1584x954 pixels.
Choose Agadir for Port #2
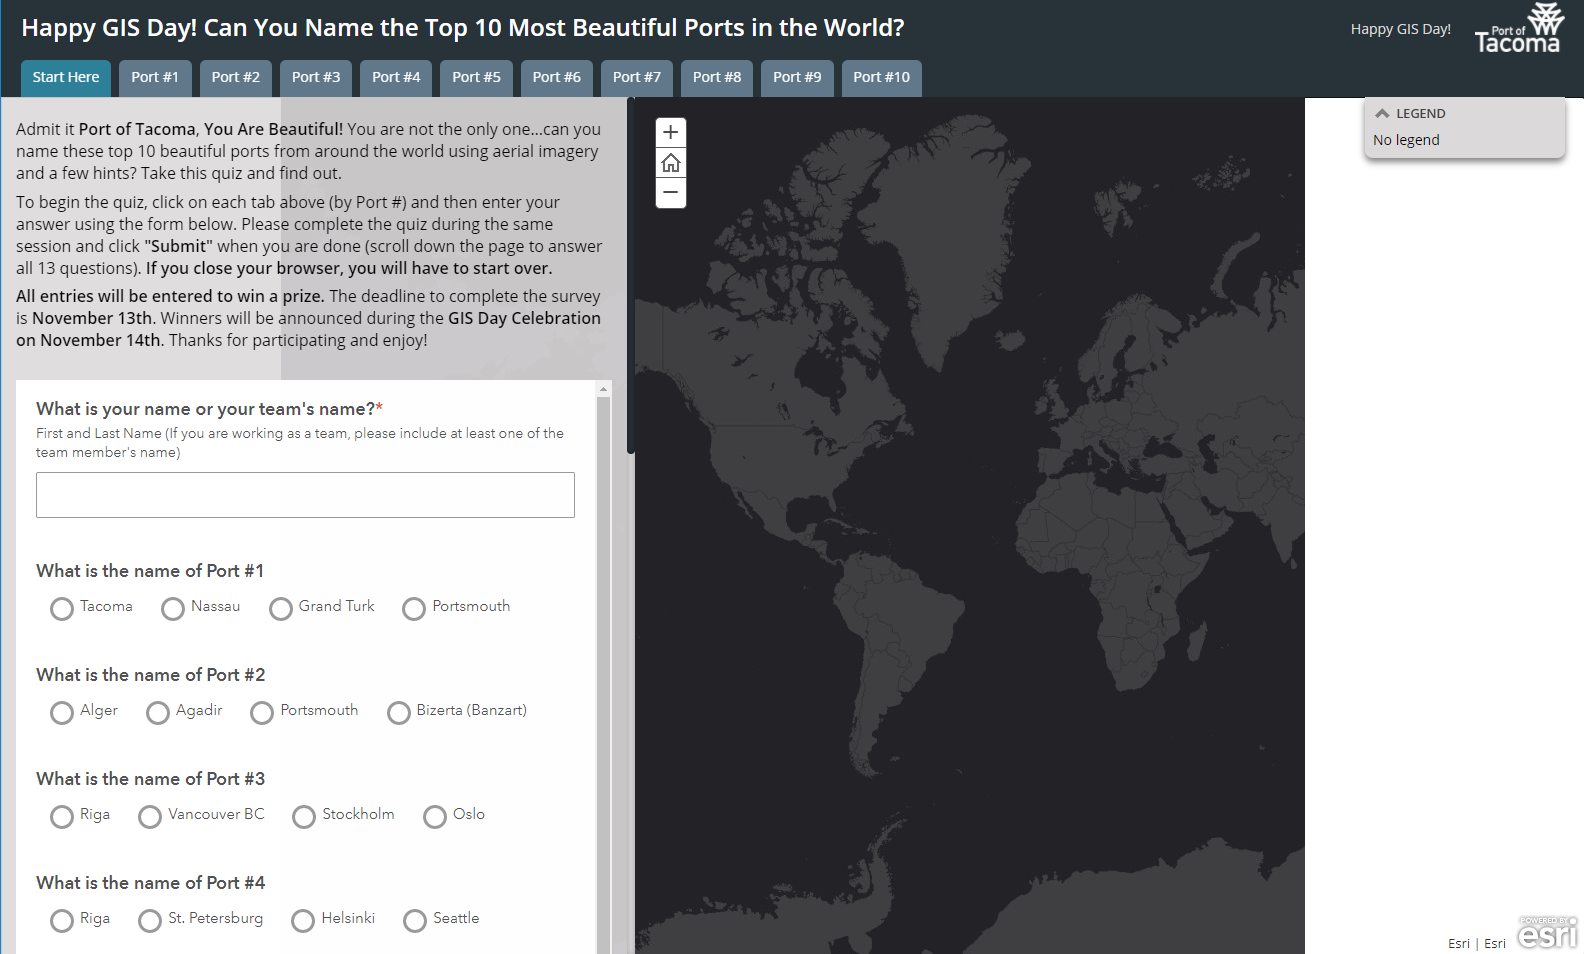pos(158,712)
